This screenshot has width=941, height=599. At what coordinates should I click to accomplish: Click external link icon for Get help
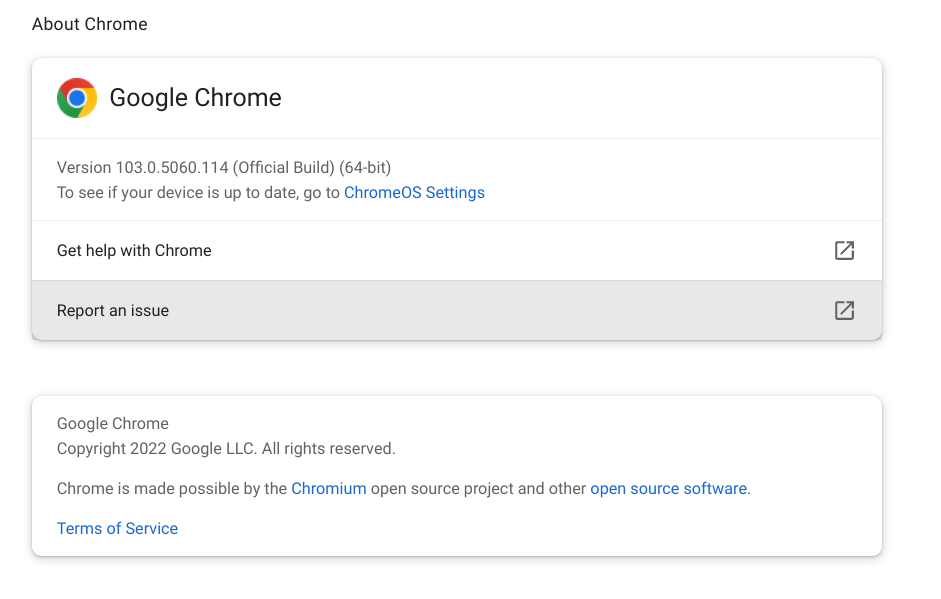tap(844, 250)
